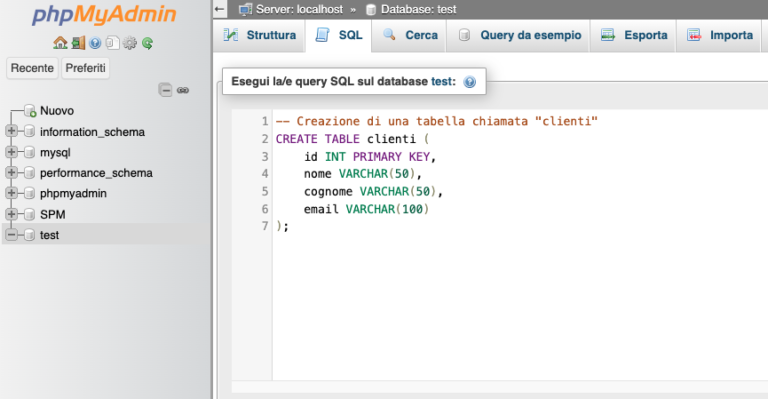768x399 pixels.
Task: Click mysql database cylinder icon
Action: coord(29,152)
